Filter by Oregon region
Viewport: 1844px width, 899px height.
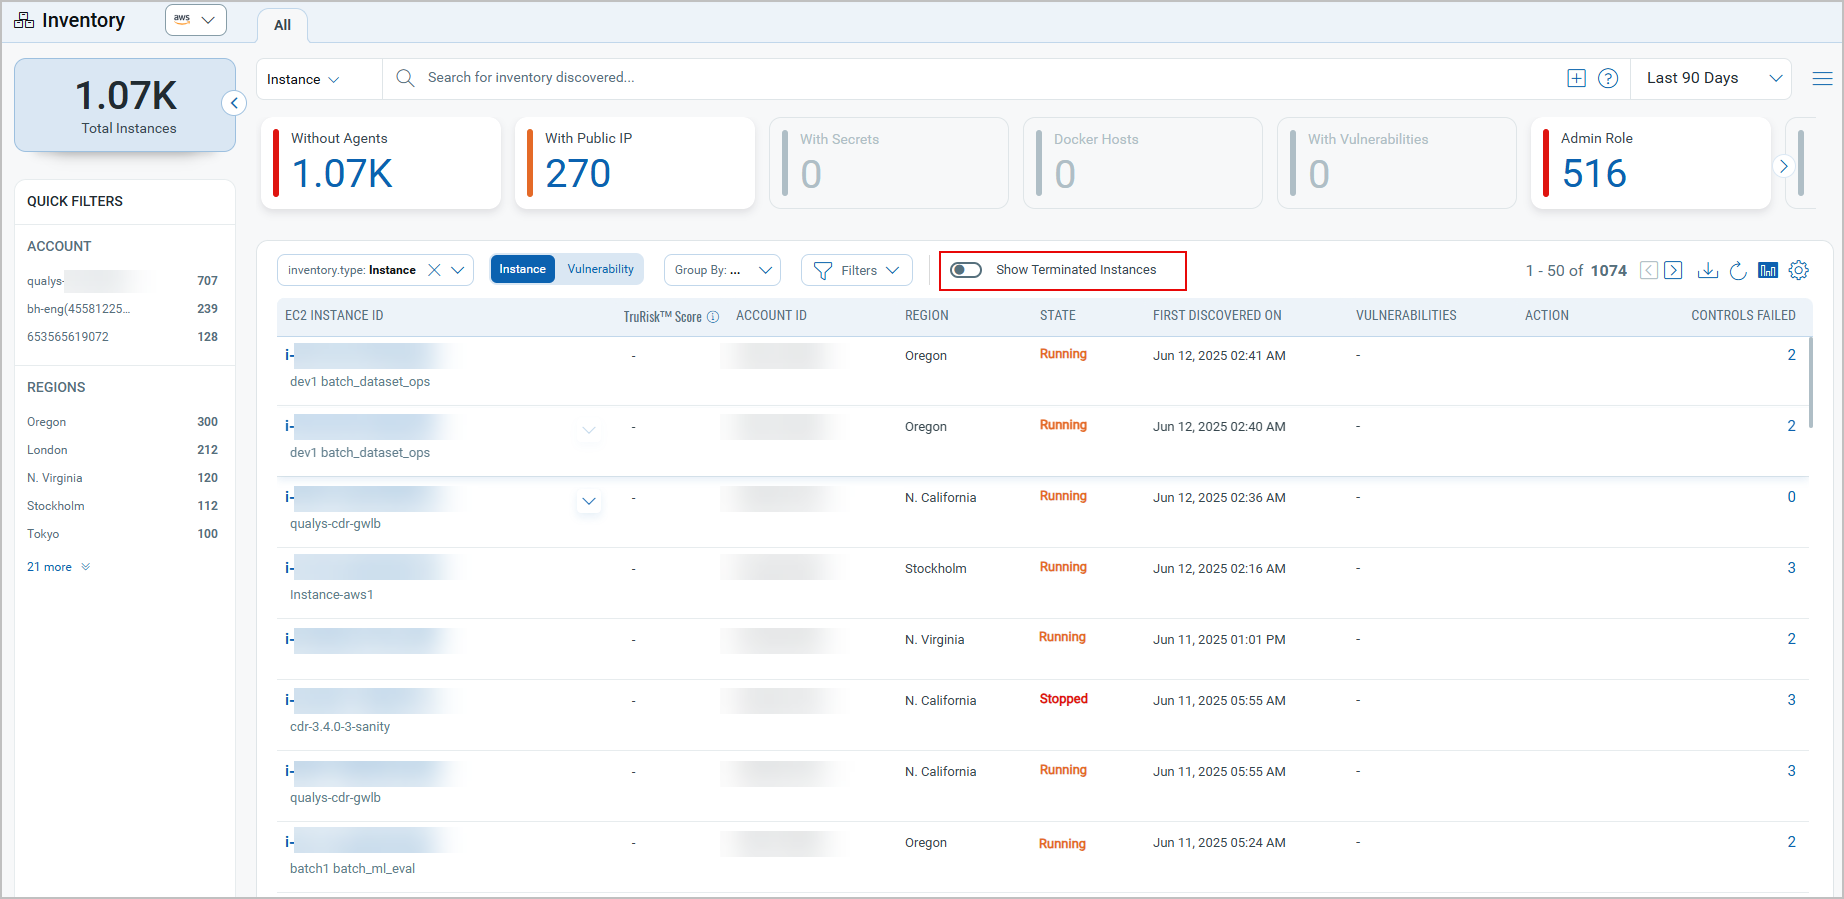tap(122, 422)
